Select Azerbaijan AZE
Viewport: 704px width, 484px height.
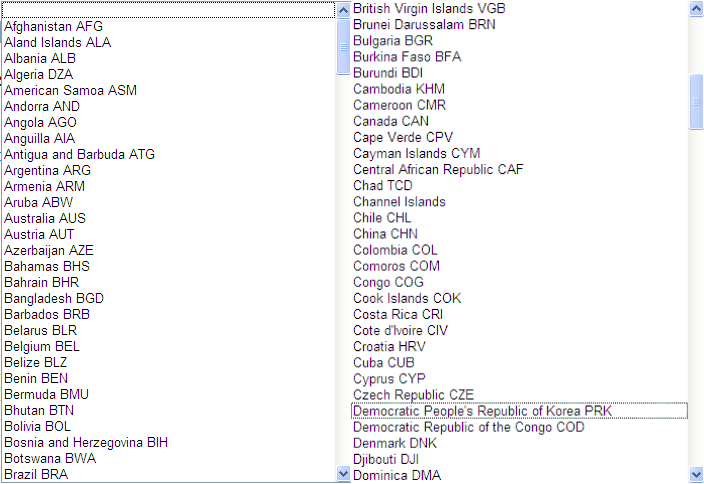pos(49,251)
